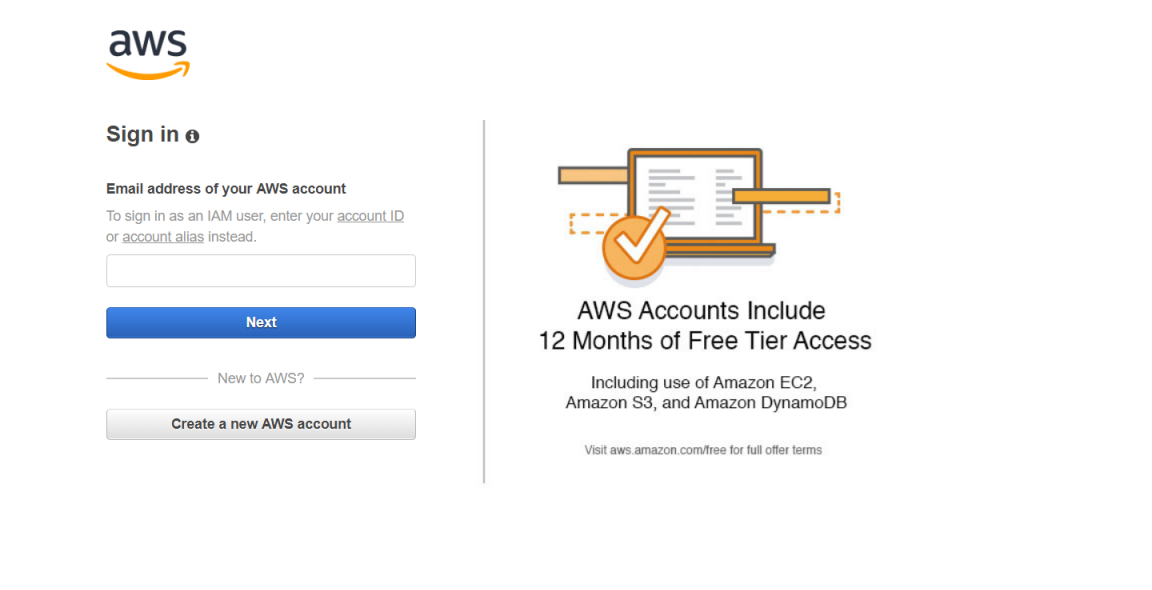
Task: Click Create a new AWS account
Action: click(x=261, y=424)
